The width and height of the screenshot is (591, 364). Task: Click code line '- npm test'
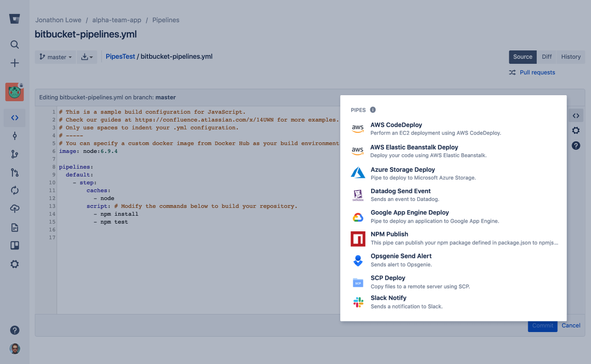click(111, 222)
